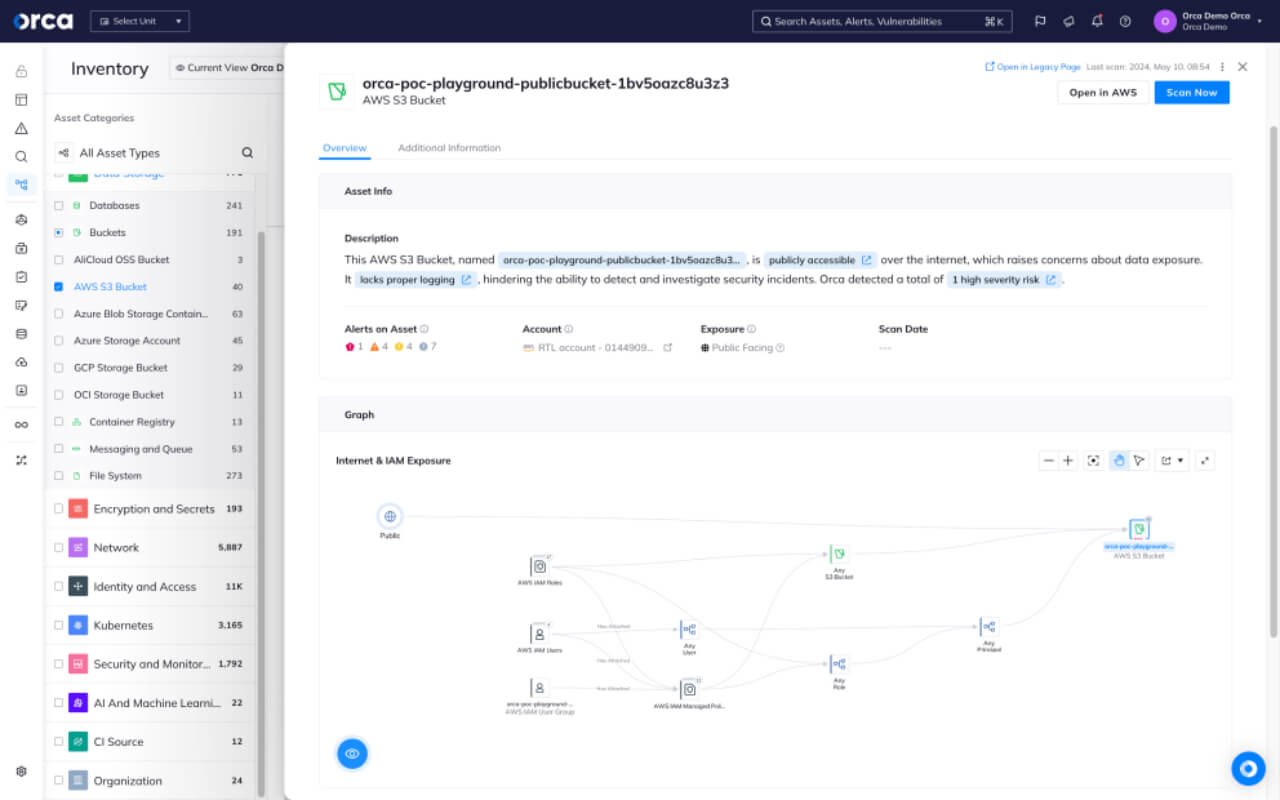This screenshot has height=800, width=1280.
Task: Click the details panel vertical scrollbar
Action: tap(1273, 380)
